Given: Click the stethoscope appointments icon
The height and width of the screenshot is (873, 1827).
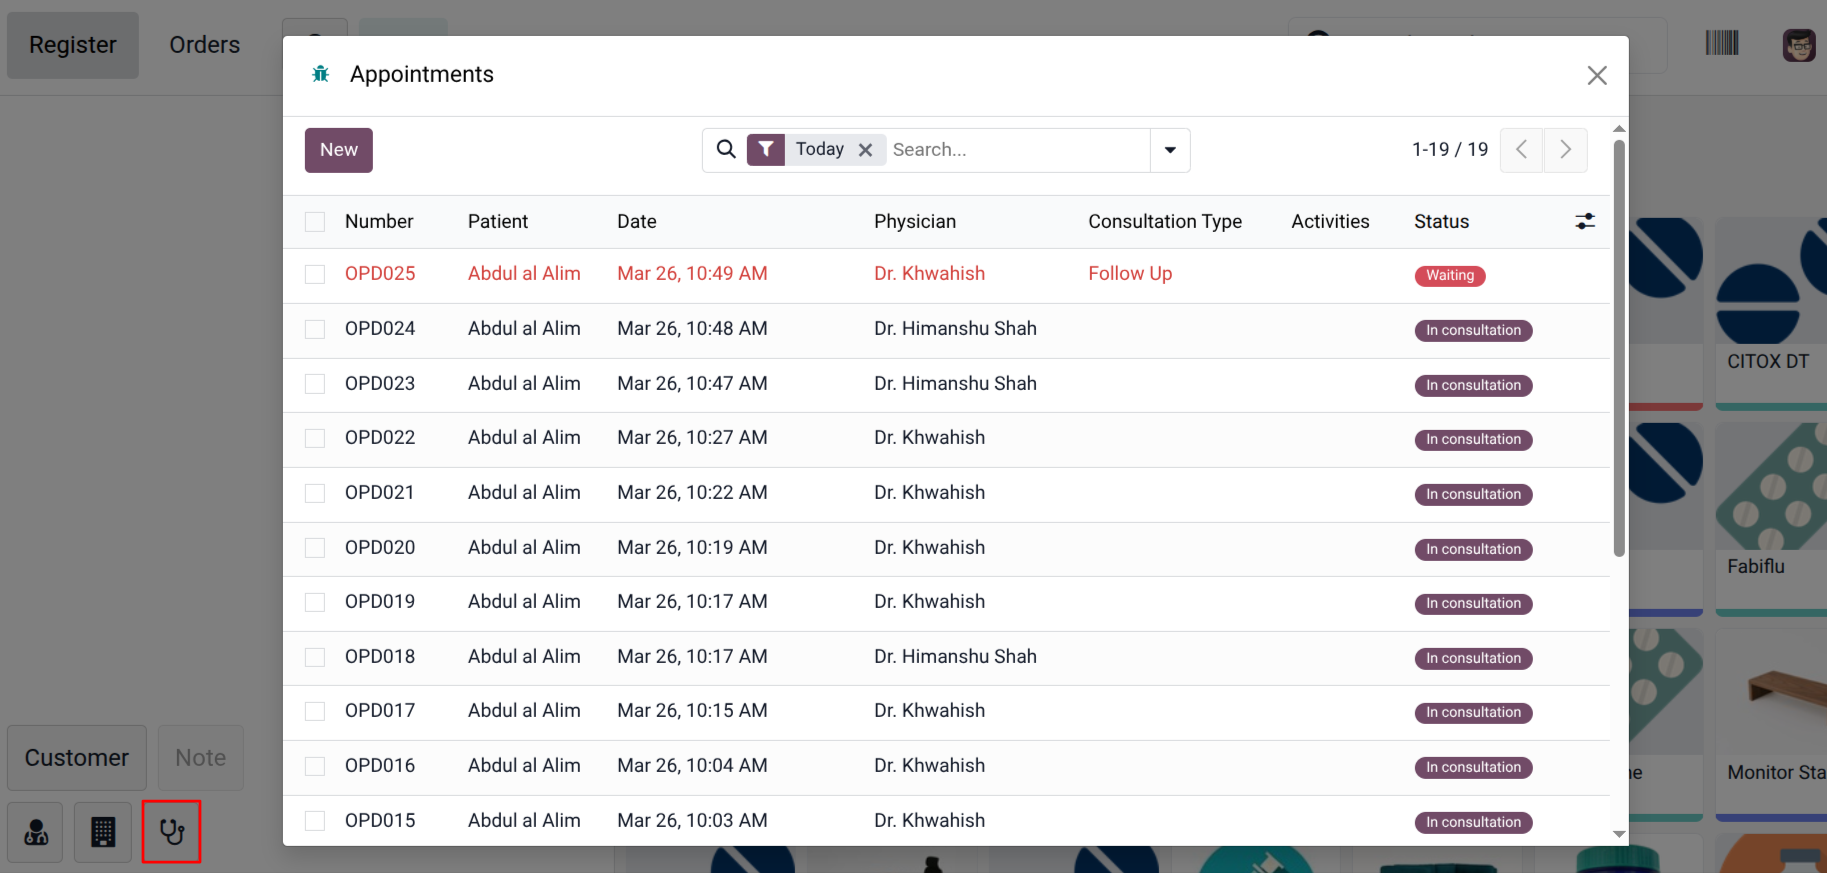Looking at the screenshot, I should click(x=171, y=832).
